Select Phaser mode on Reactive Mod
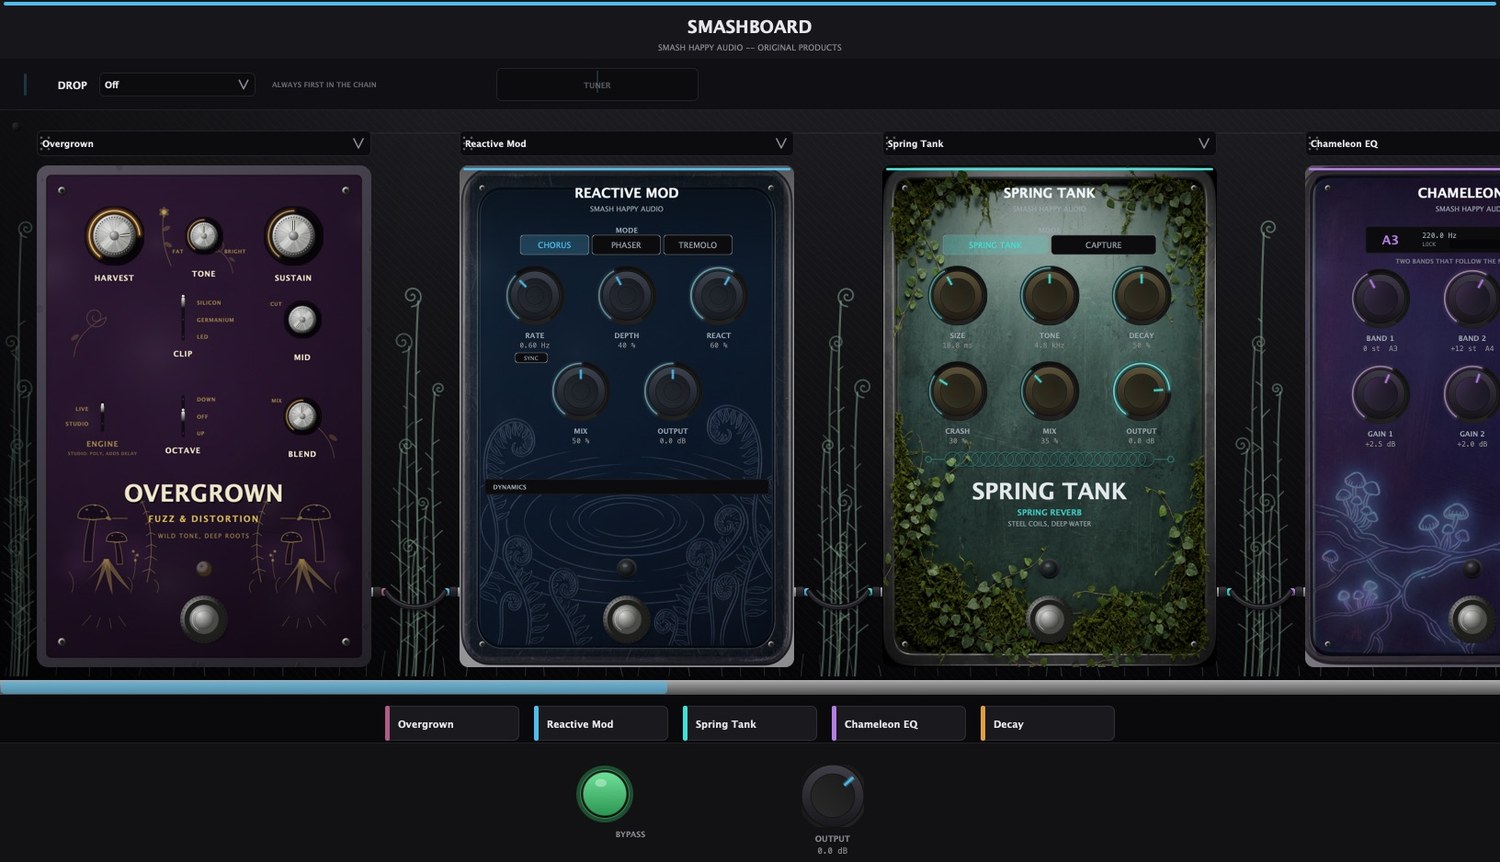 (626, 245)
